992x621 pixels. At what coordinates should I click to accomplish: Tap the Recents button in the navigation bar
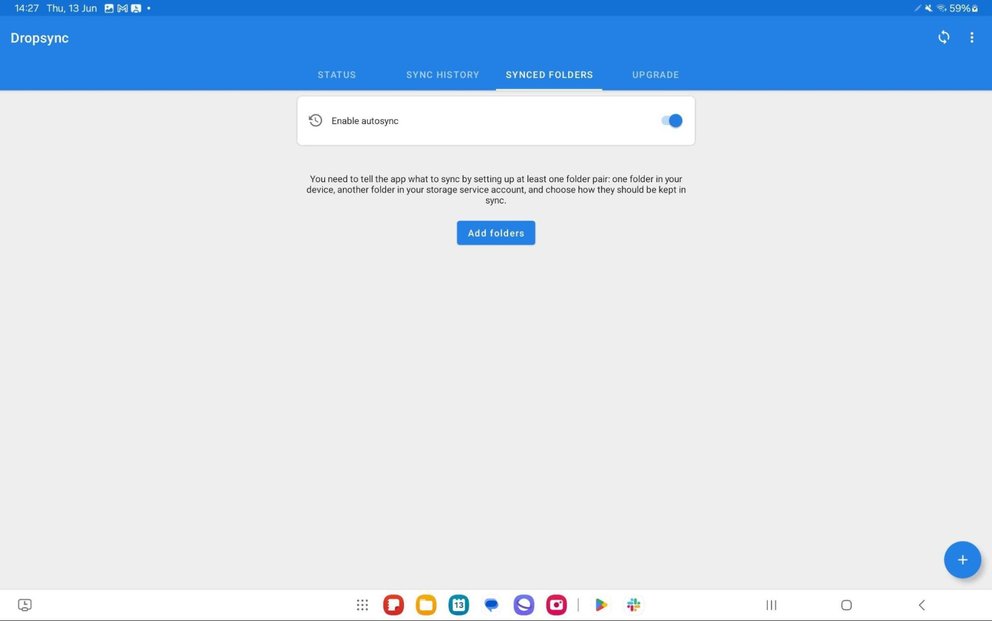(x=771, y=604)
